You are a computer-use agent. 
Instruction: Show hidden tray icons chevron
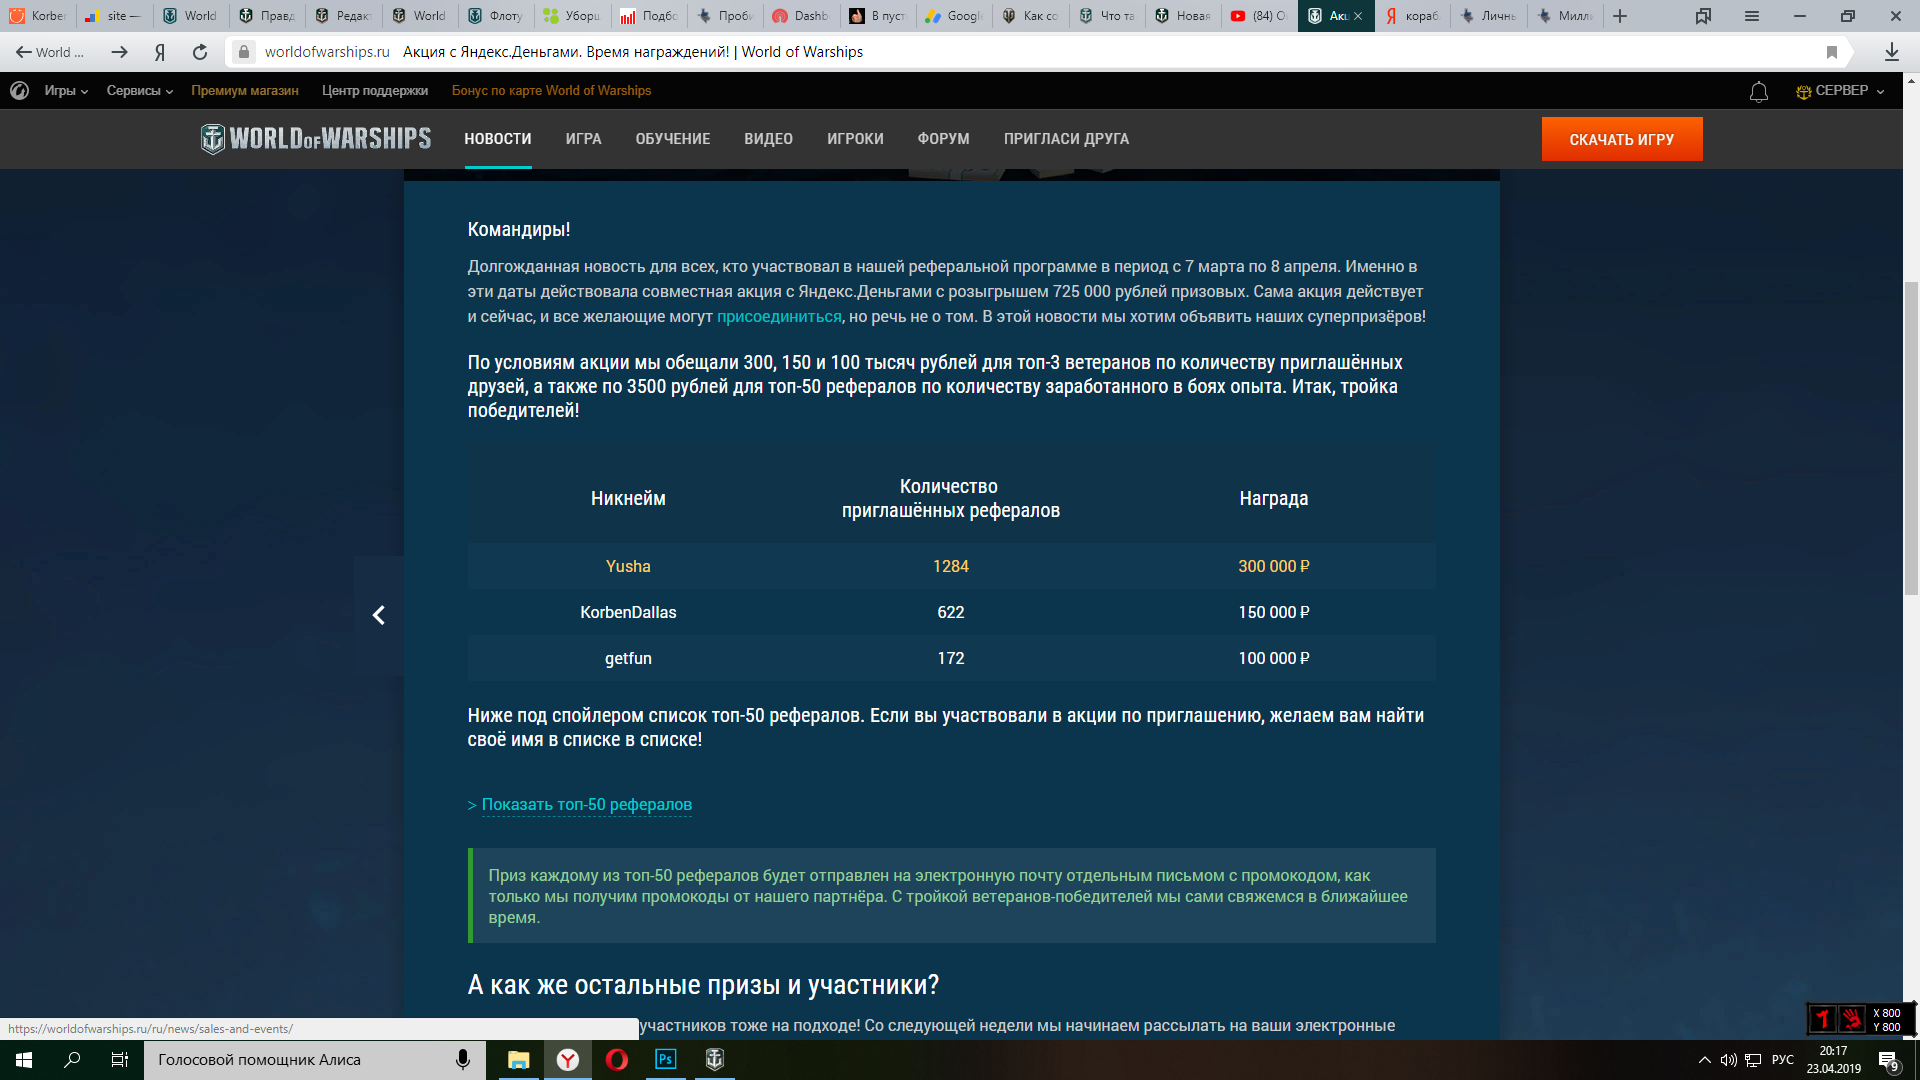[1705, 1060]
